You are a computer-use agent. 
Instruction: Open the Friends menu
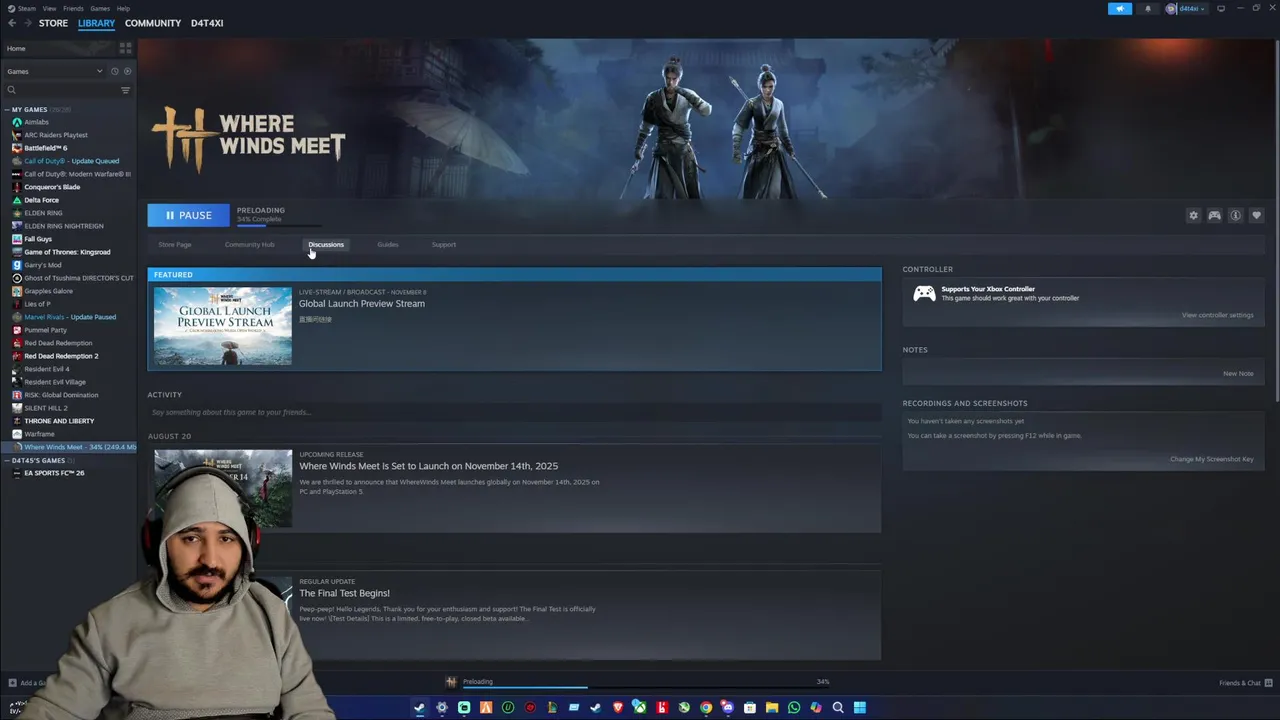pyautogui.click(x=73, y=8)
